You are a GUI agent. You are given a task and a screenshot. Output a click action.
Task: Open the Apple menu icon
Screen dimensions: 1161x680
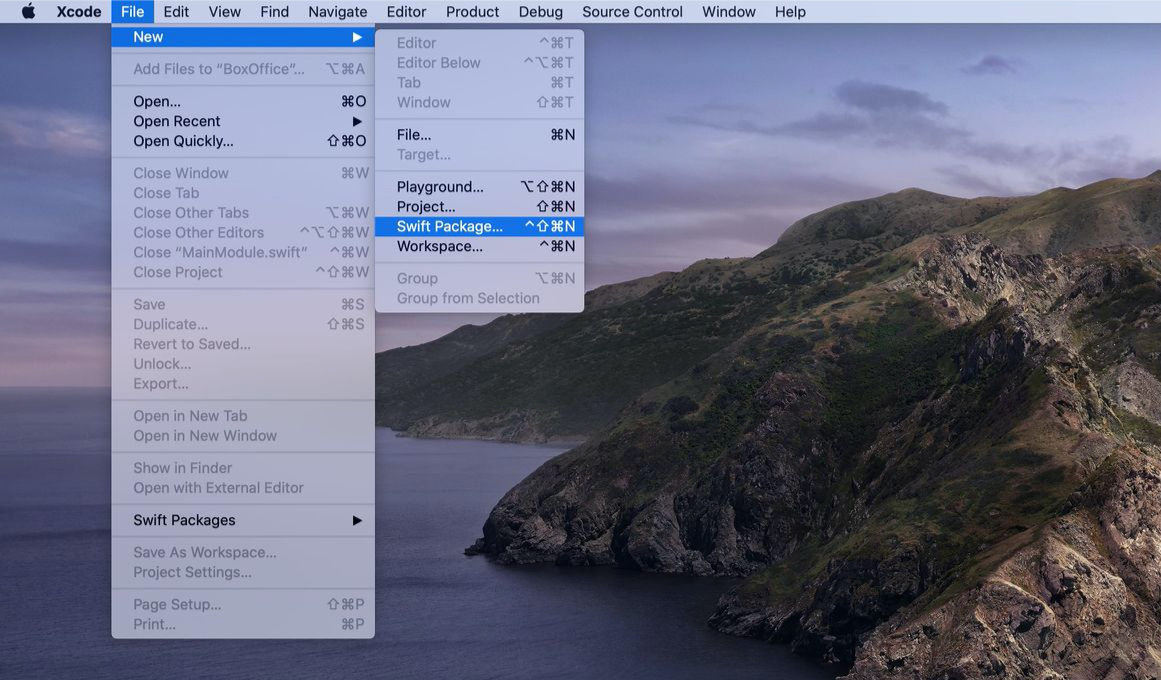[x=28, y=11]
